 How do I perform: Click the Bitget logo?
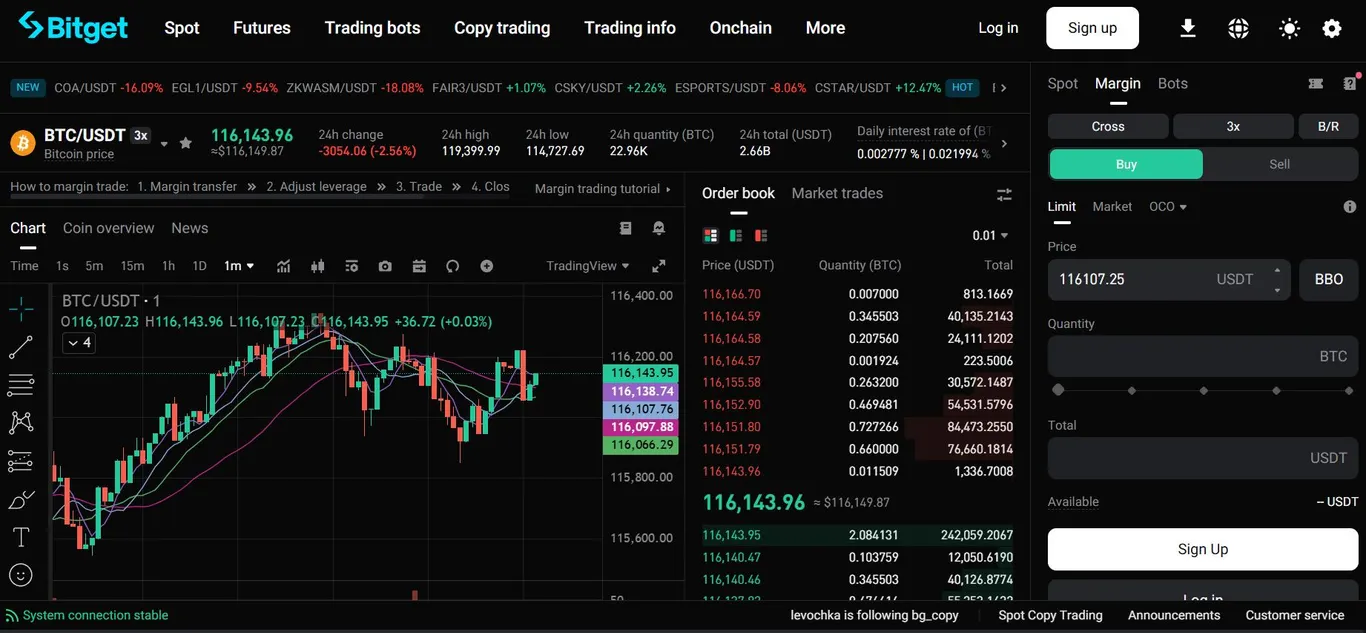73,27
